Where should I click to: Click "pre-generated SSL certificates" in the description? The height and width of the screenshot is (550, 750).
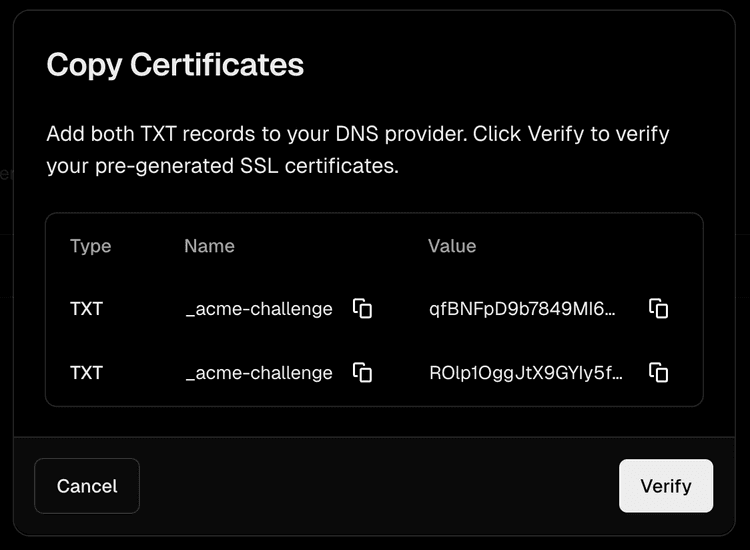tap(261, 166)
